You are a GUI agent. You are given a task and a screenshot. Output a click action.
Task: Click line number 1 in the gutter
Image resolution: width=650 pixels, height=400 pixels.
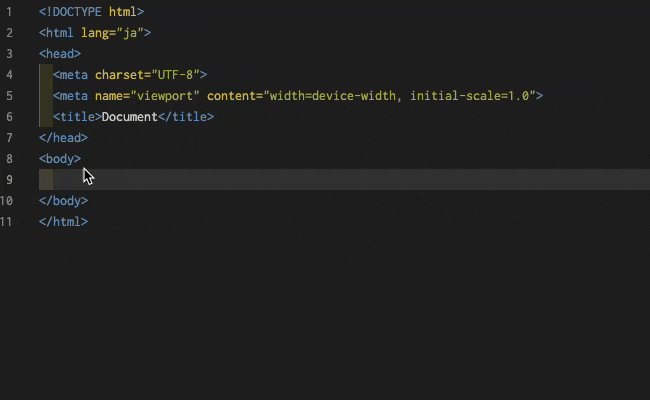tap(9, 12)
